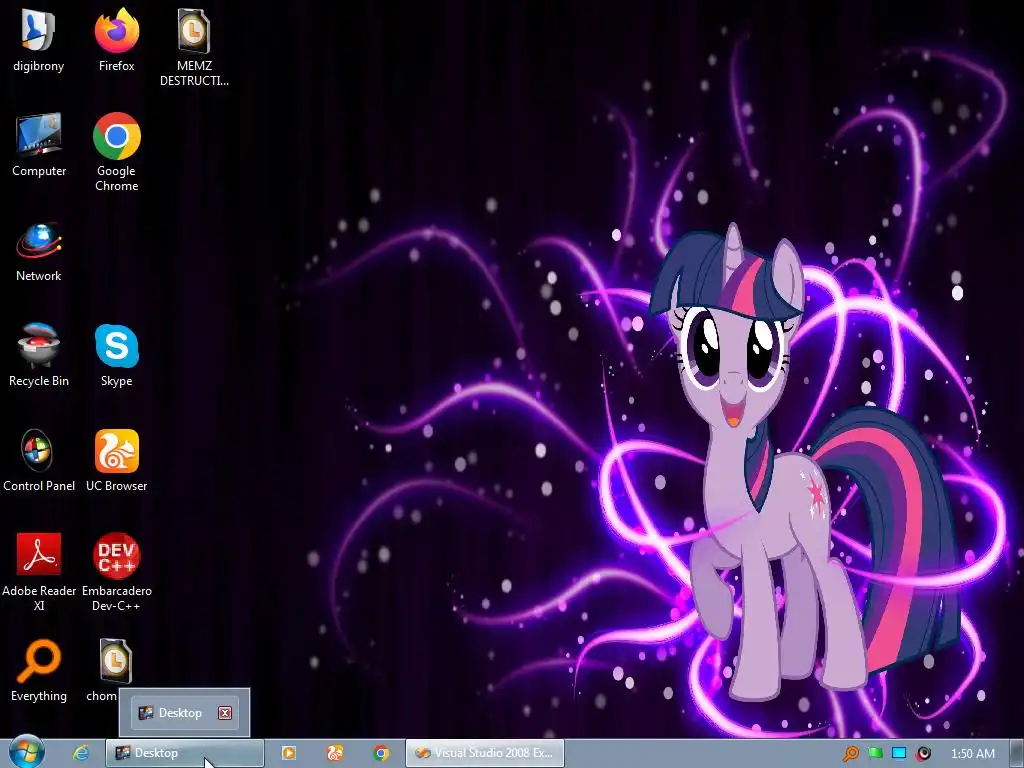The height and width of the screenshot is (768, 1024).
Task: Open the Recycle Bin
Action: tap(39, 355)
